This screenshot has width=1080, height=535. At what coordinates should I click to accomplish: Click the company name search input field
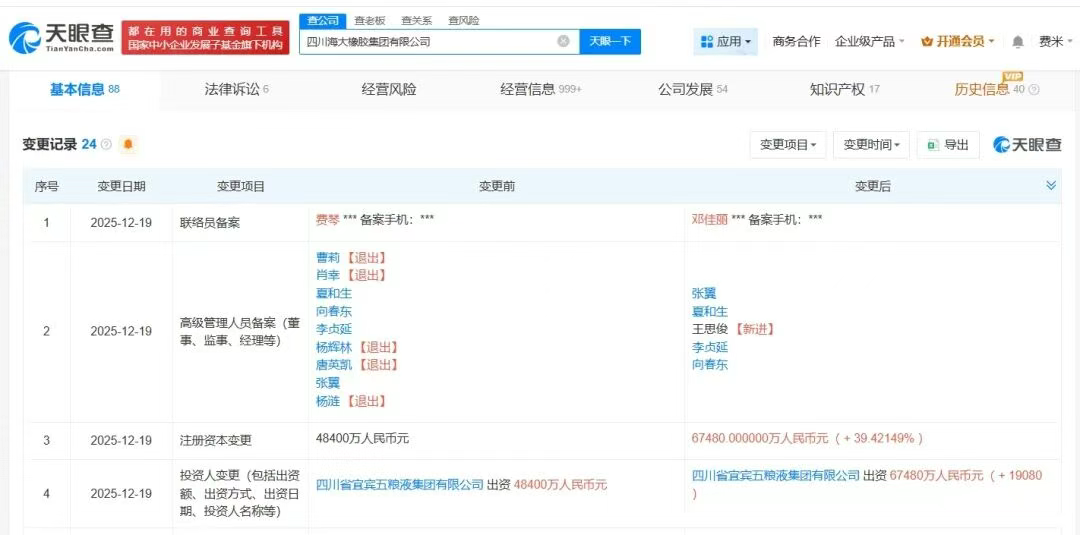pyautogui.click(x=428, y=42)
